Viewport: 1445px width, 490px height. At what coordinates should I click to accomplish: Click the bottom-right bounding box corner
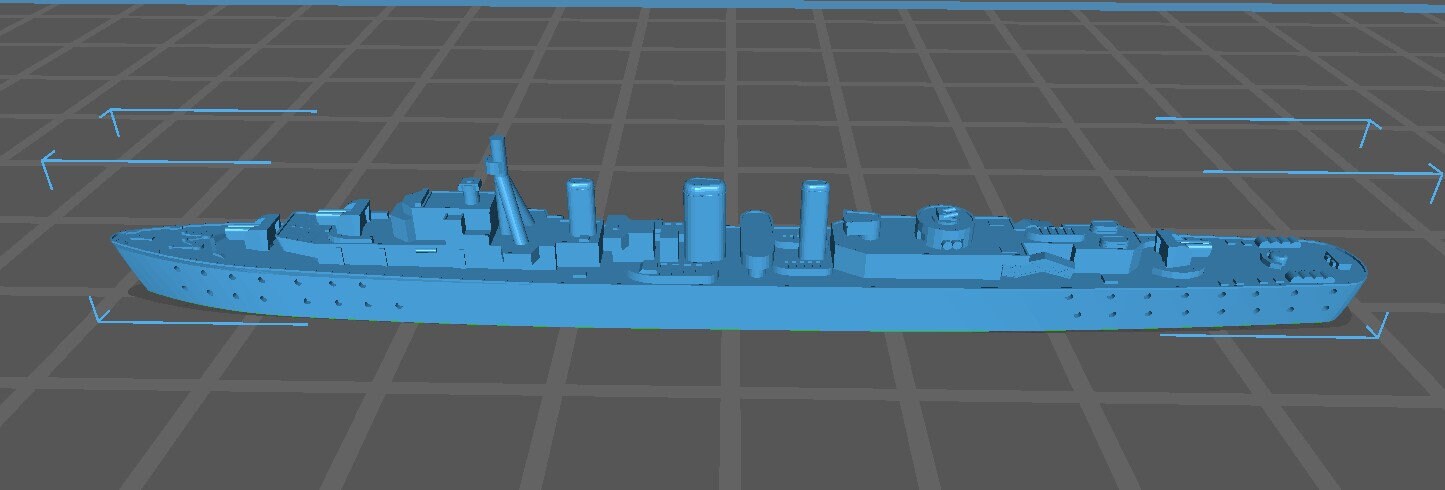(1380, 328)
